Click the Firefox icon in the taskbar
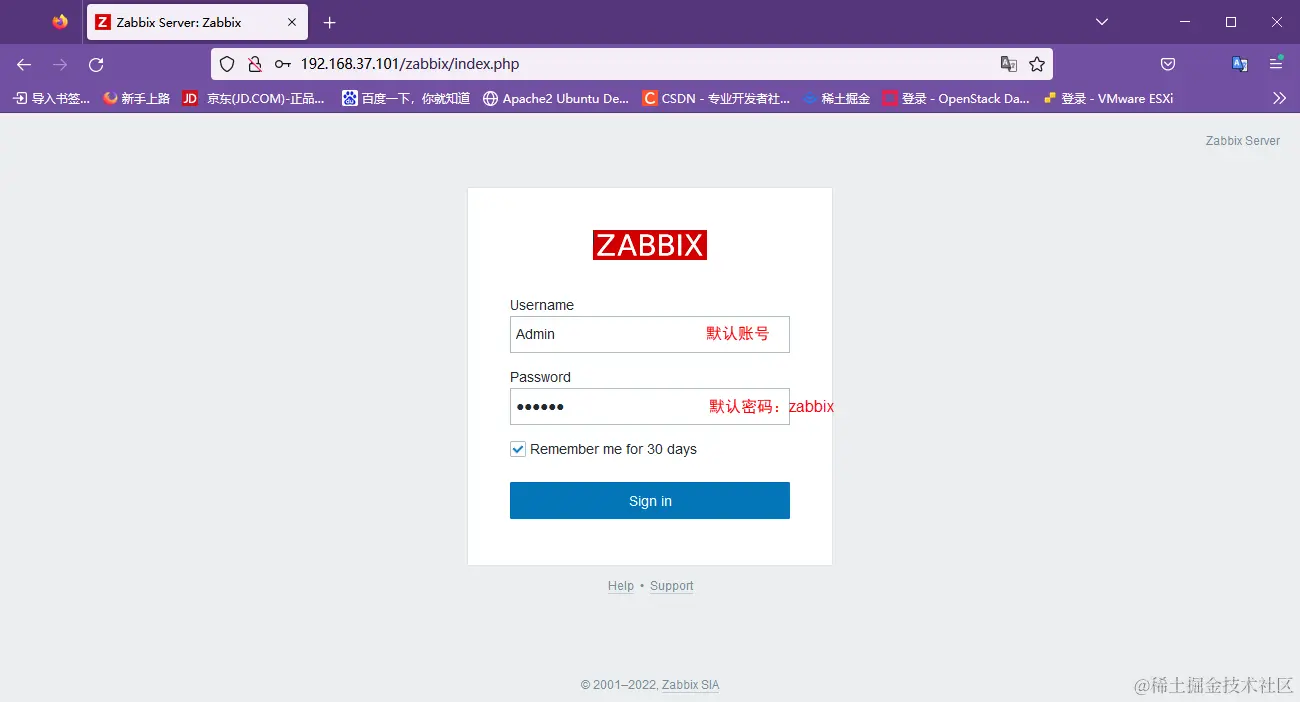1300x702 pixels. (58, 21)
